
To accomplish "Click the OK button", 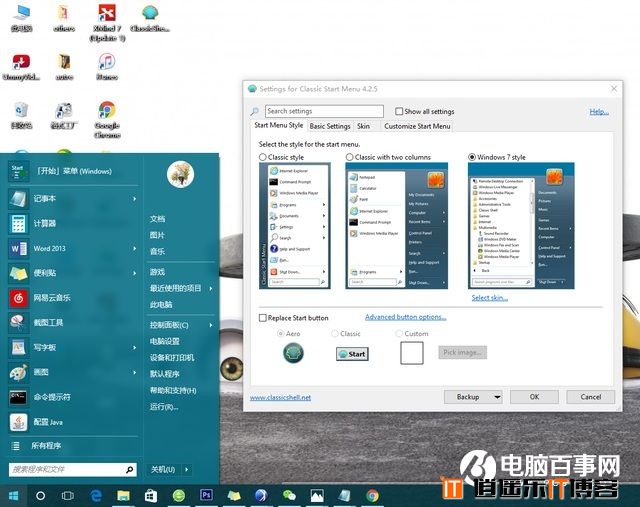I will pyautogui.click(x=534, y=397).
